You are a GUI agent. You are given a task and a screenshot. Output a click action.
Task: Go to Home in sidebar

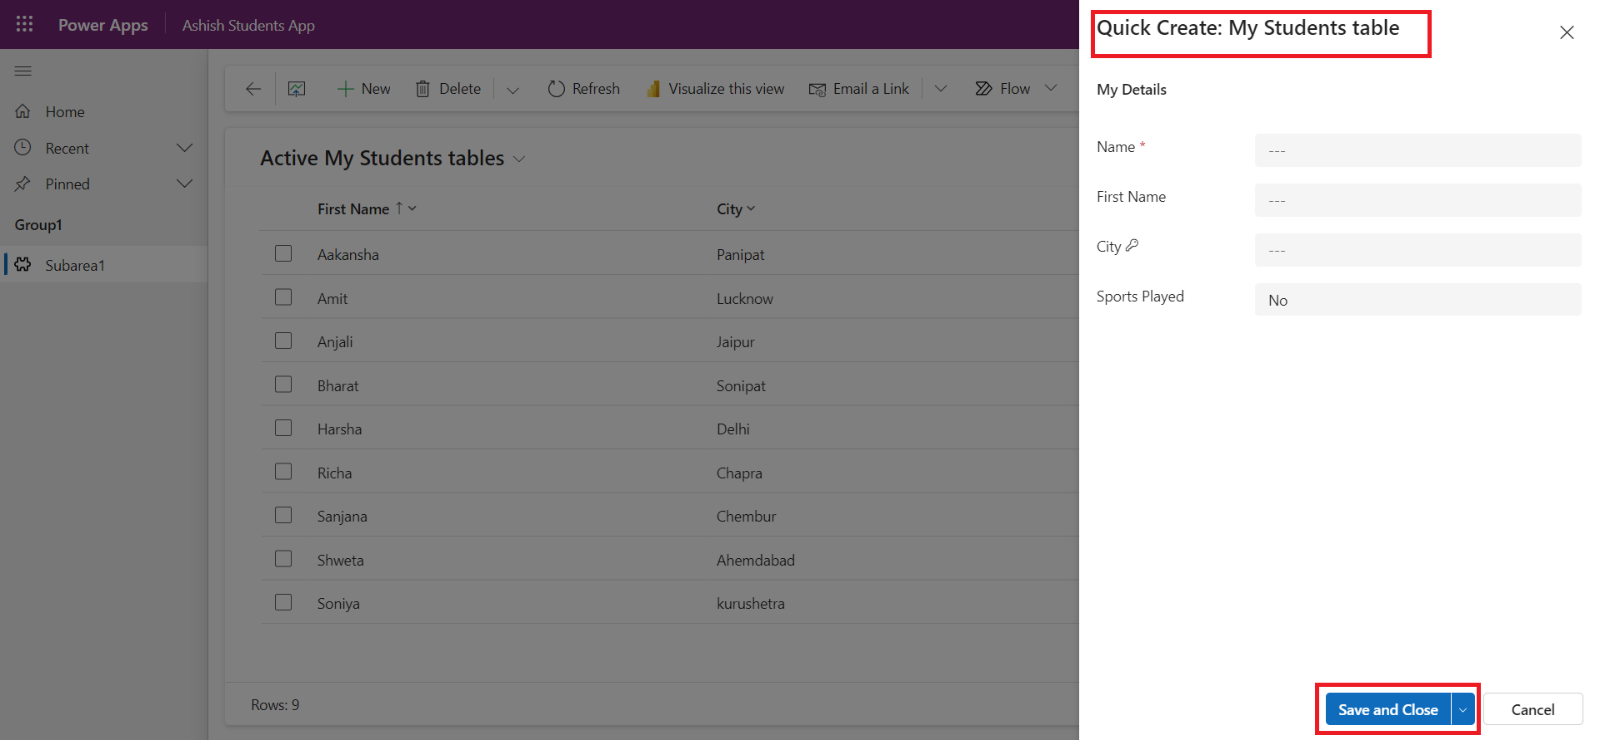tap(65, 112)
